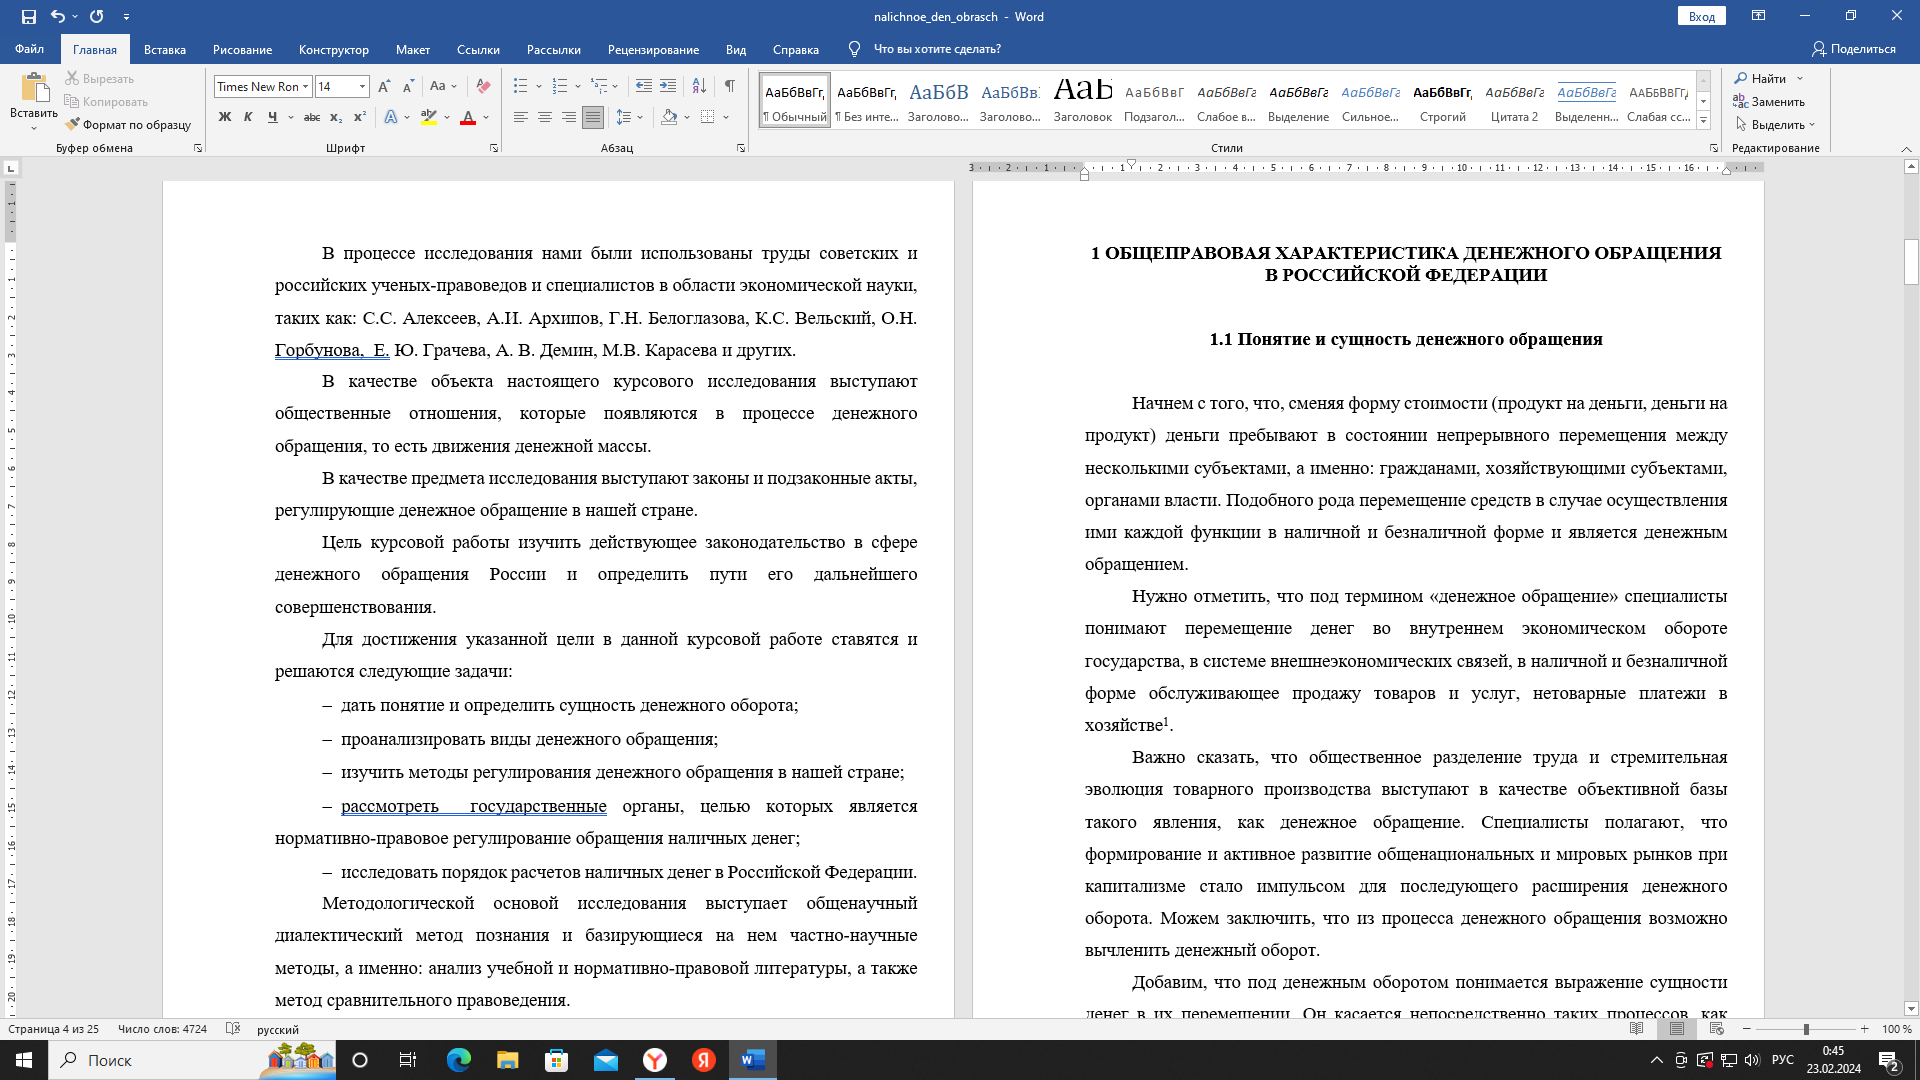
Task: Open the text effects tool
Action: click(391, 117)
